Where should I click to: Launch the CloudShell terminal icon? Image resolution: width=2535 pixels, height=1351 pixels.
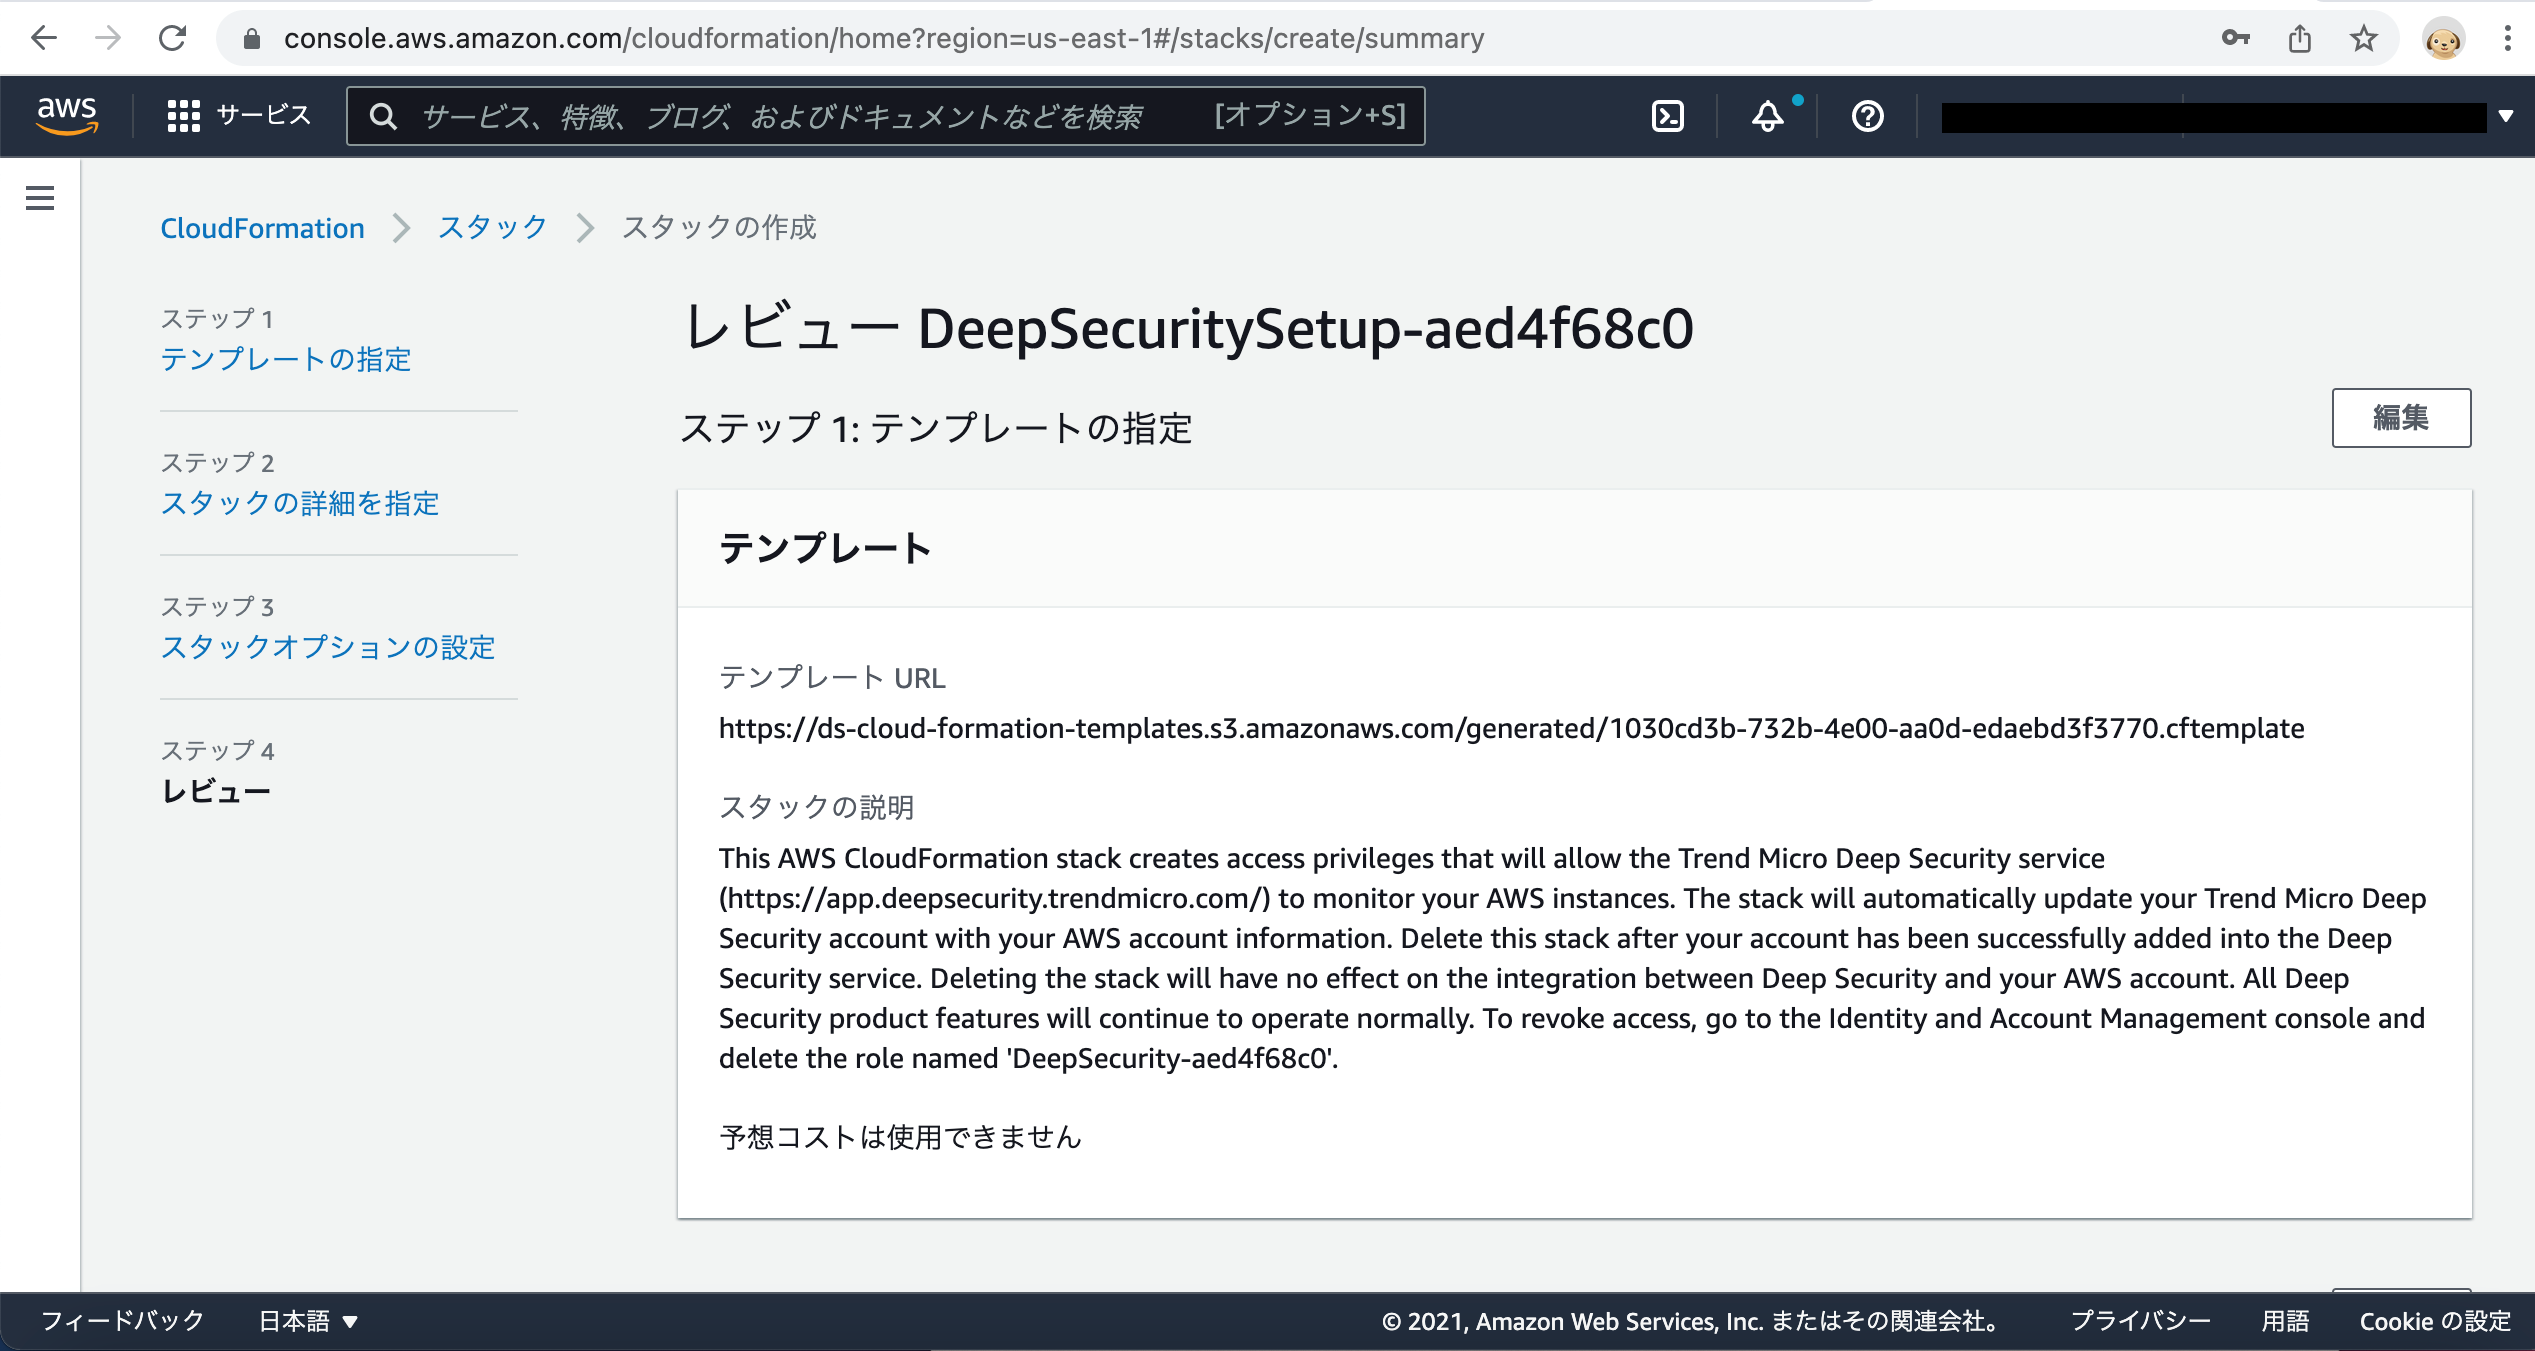(x=1667, y=116)
